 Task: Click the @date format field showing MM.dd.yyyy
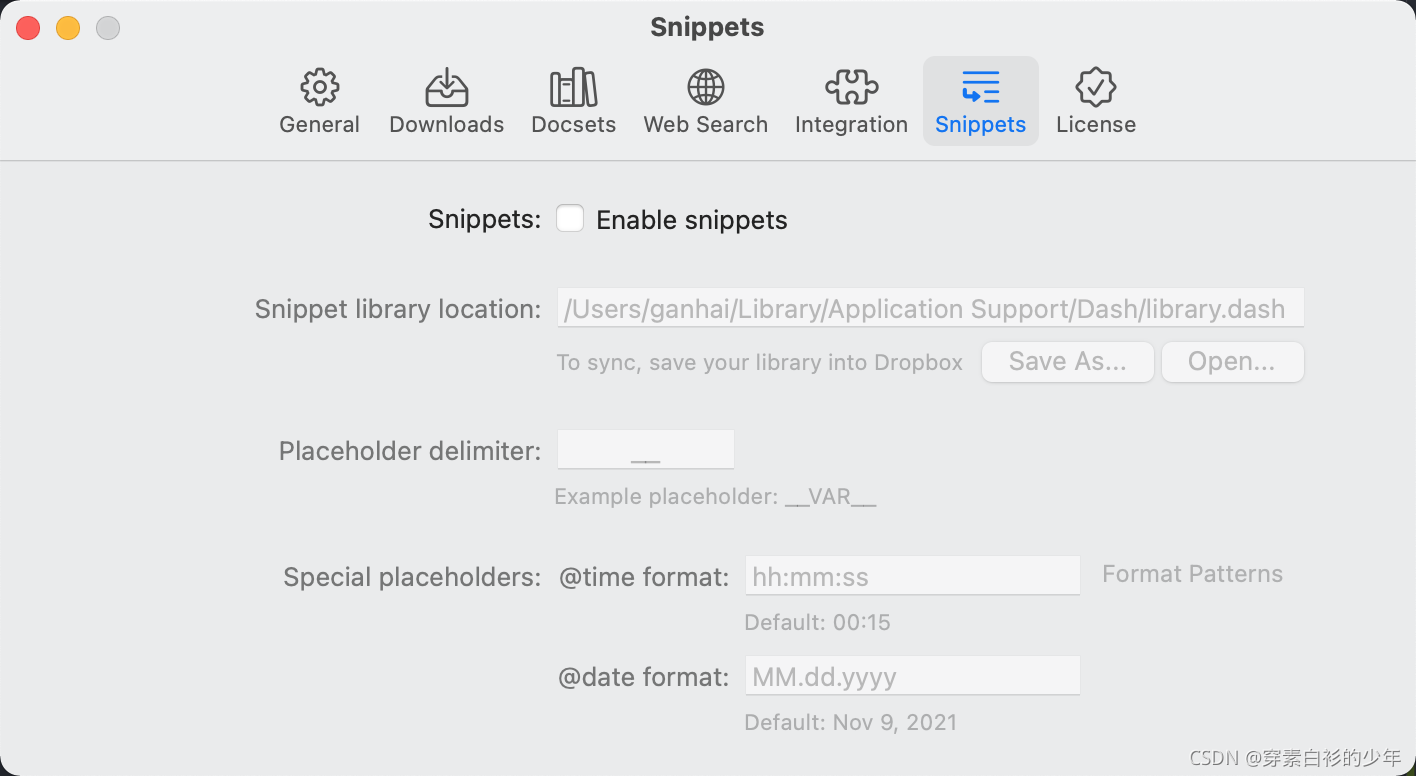tap(911, 675)
